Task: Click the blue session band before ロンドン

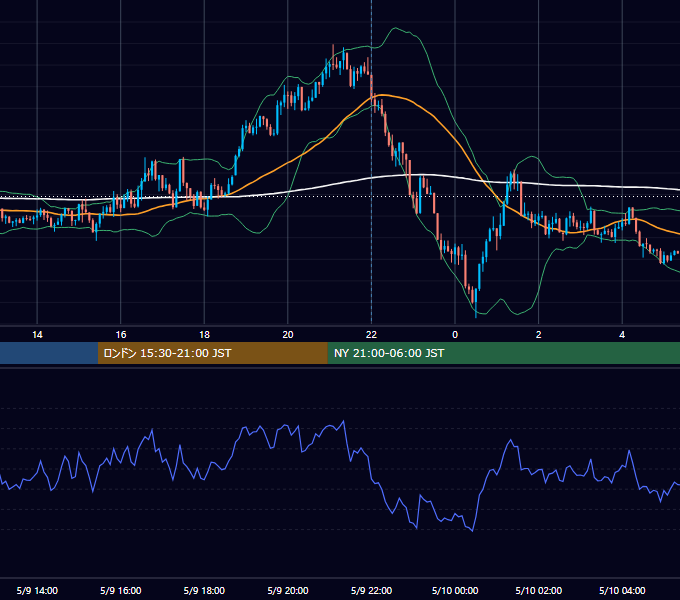Action: (49, 353)
